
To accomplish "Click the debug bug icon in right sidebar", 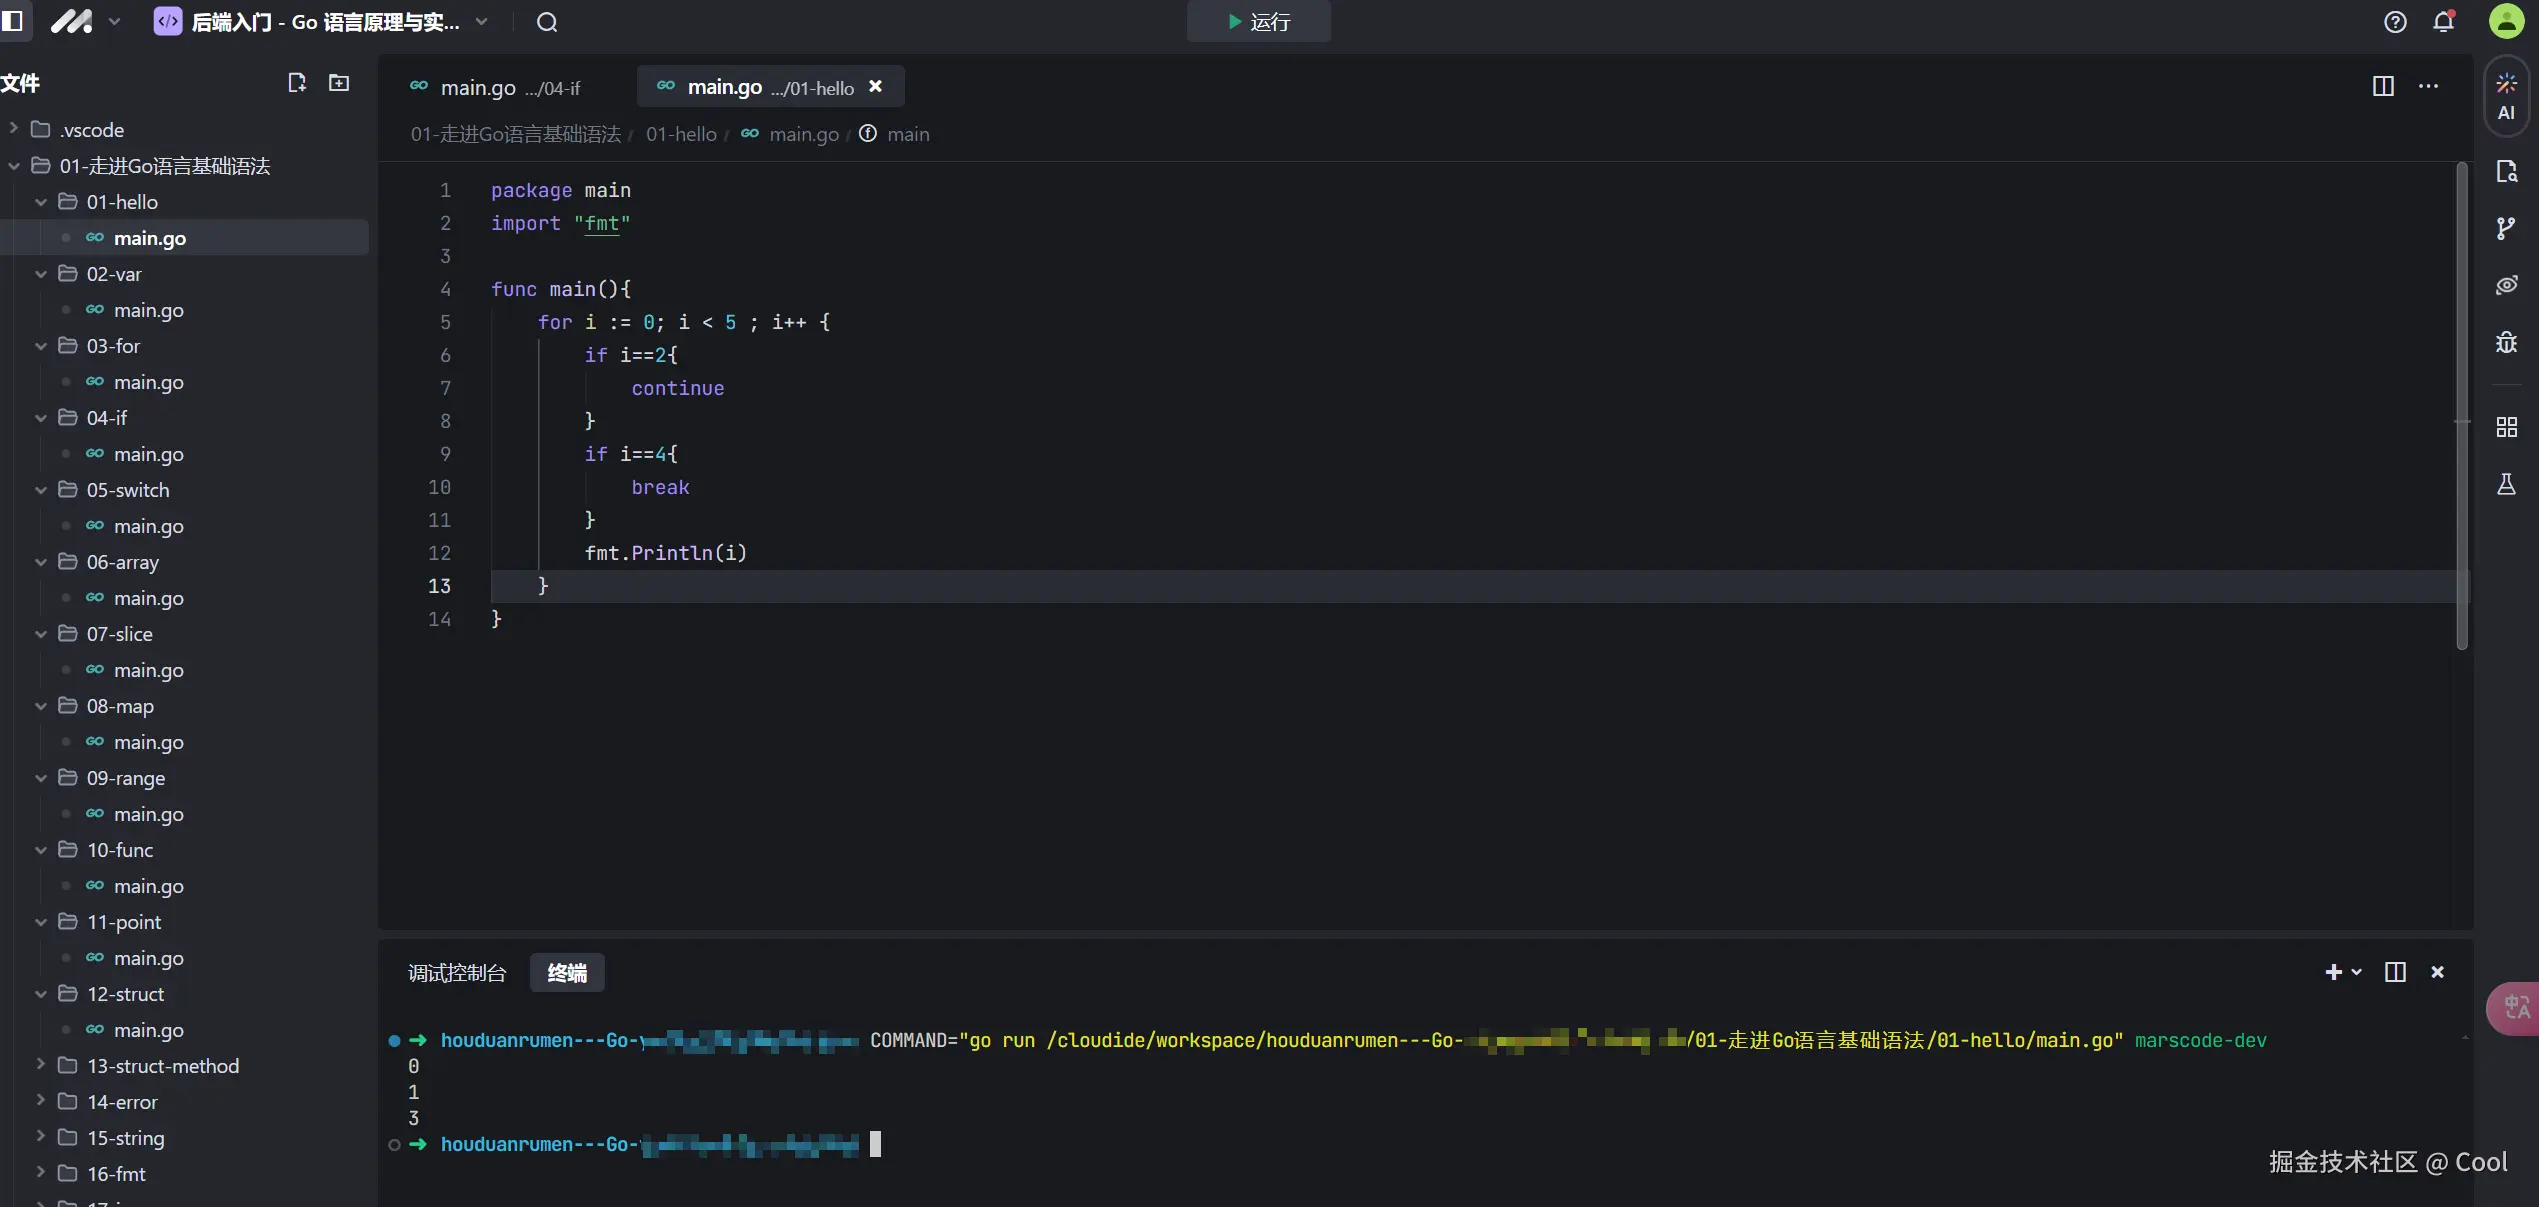I will [2505, 343].
